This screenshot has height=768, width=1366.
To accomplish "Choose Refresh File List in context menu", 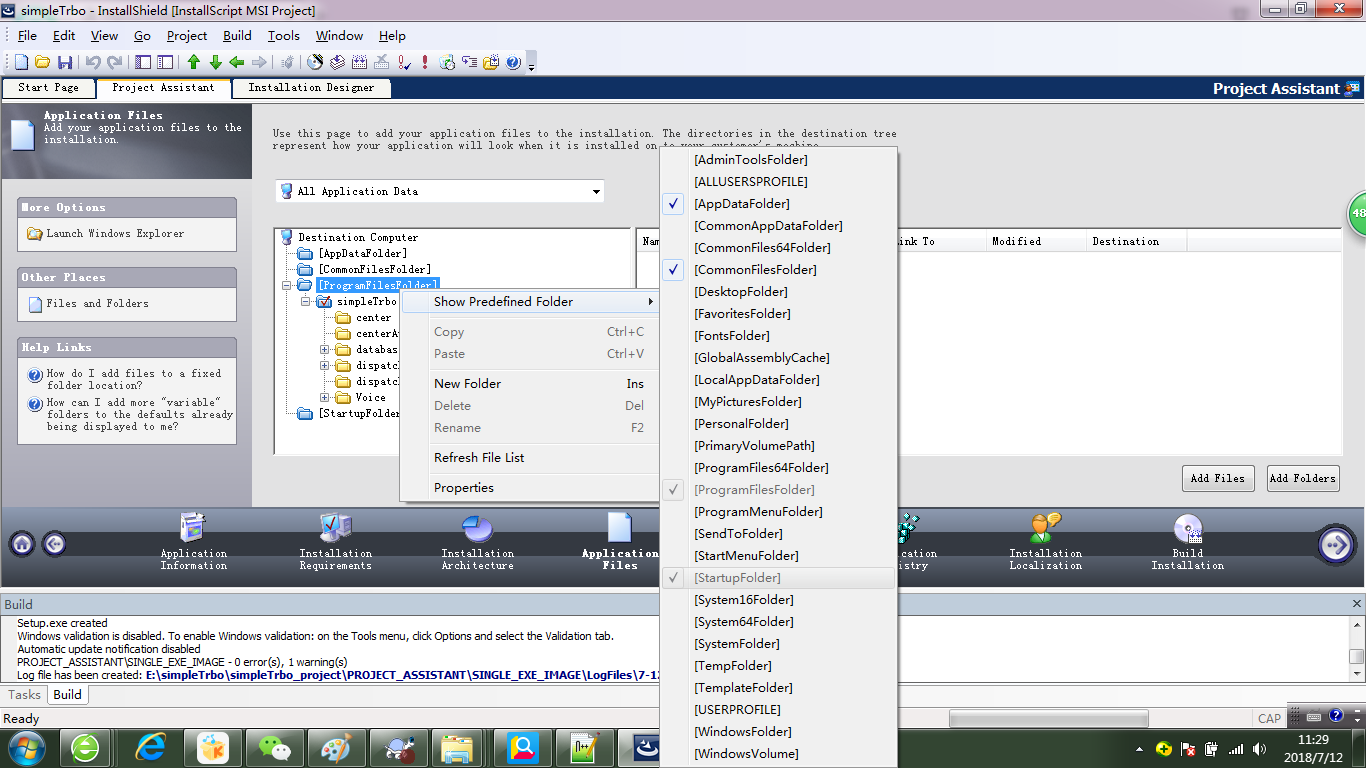I will pos(529,457).
